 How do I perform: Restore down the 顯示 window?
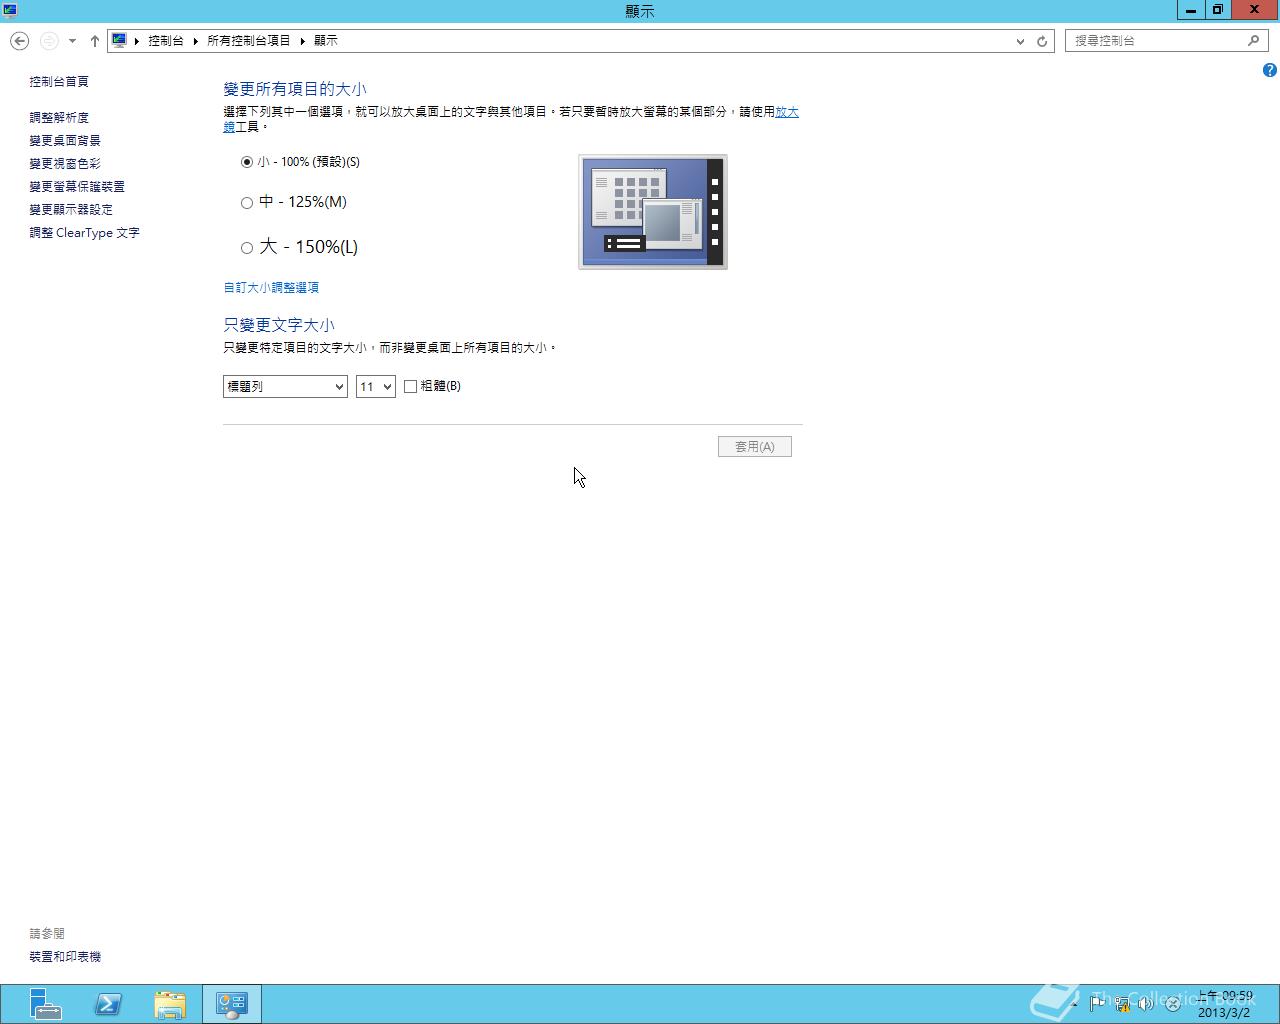click(x=1217, y=10)
